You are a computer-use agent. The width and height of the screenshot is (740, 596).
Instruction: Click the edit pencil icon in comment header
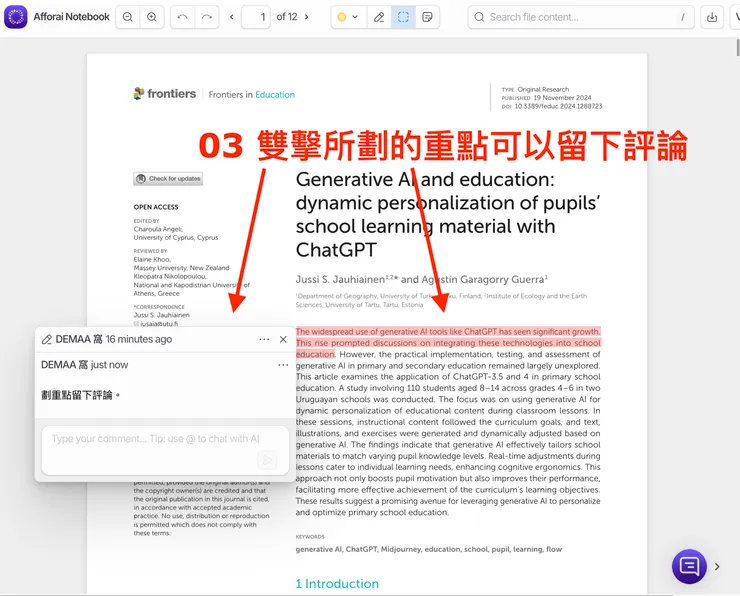click(47, 339)
